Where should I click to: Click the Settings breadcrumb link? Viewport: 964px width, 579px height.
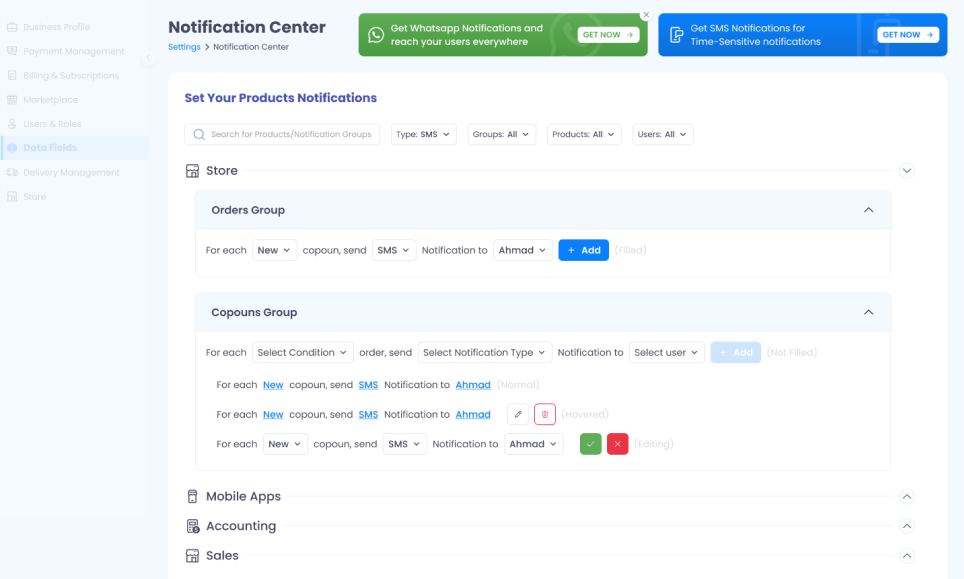click(184, 47)
